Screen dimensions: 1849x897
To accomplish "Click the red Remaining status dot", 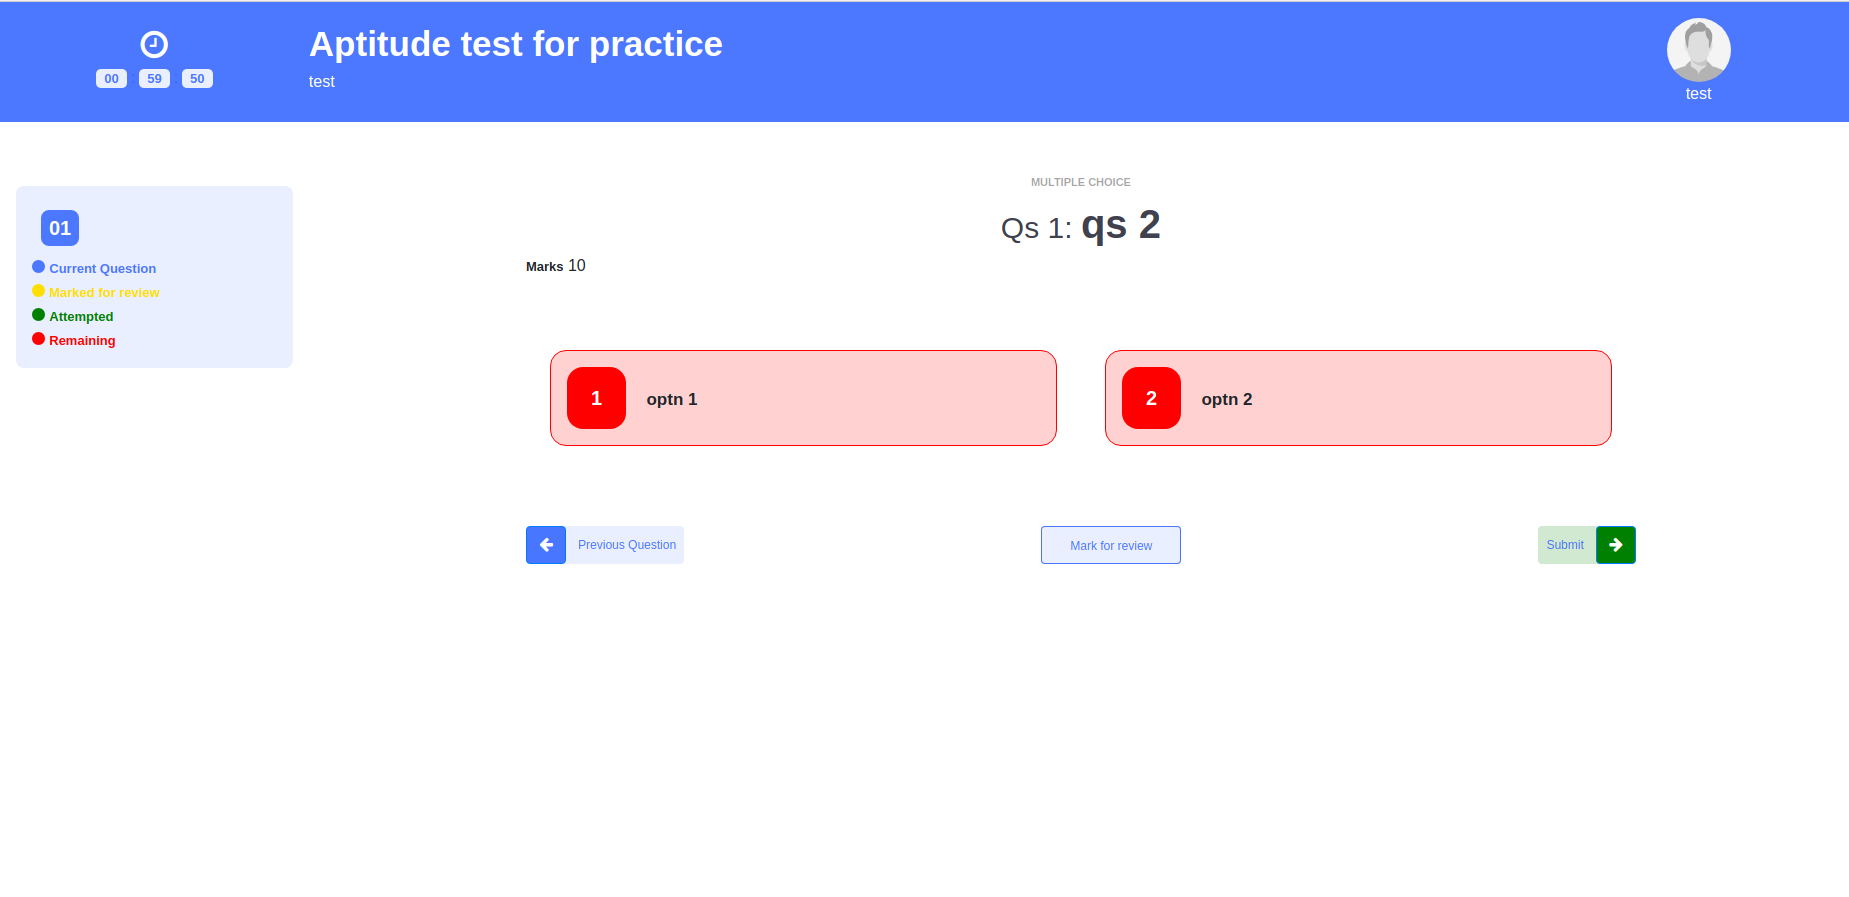I will [38, 338].
